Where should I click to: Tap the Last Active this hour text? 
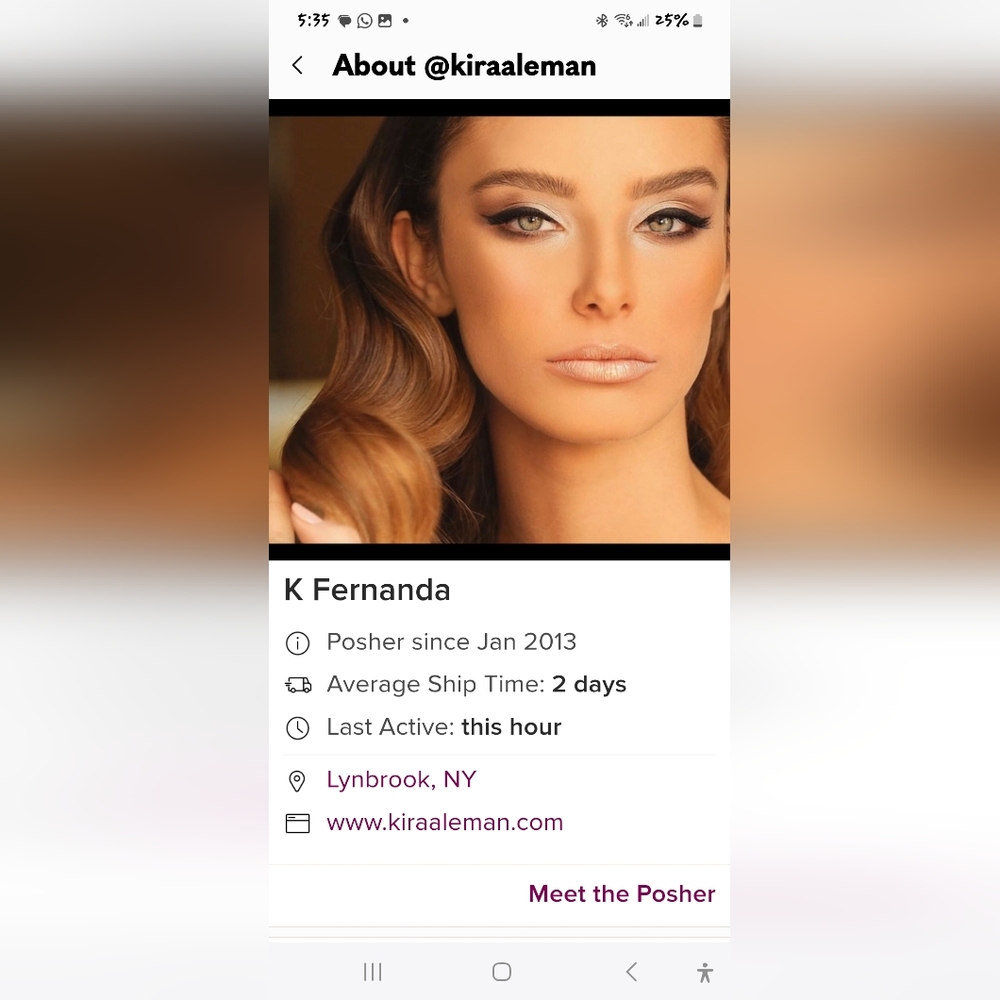click(443, 727)
